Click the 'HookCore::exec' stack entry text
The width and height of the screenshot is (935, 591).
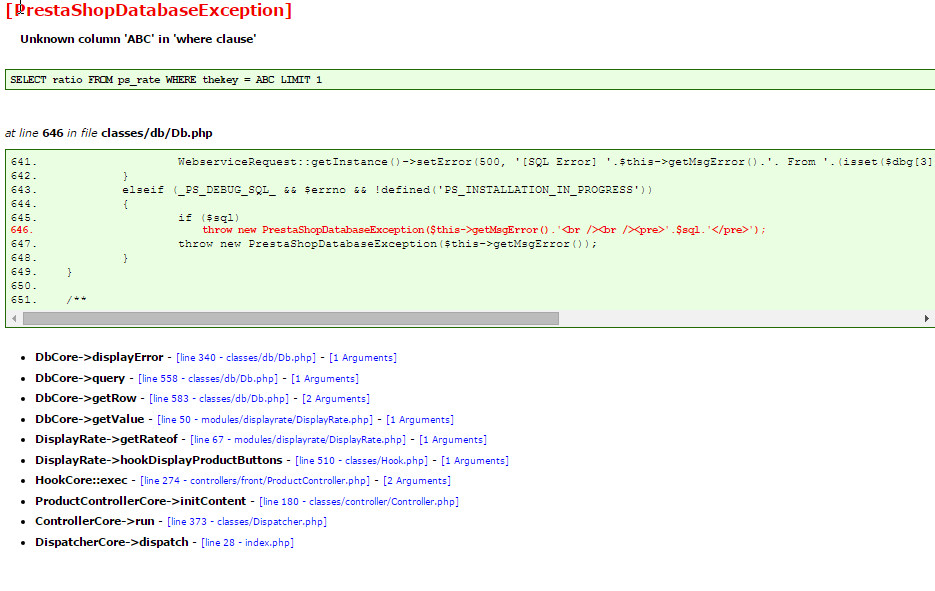pos(81,481)
